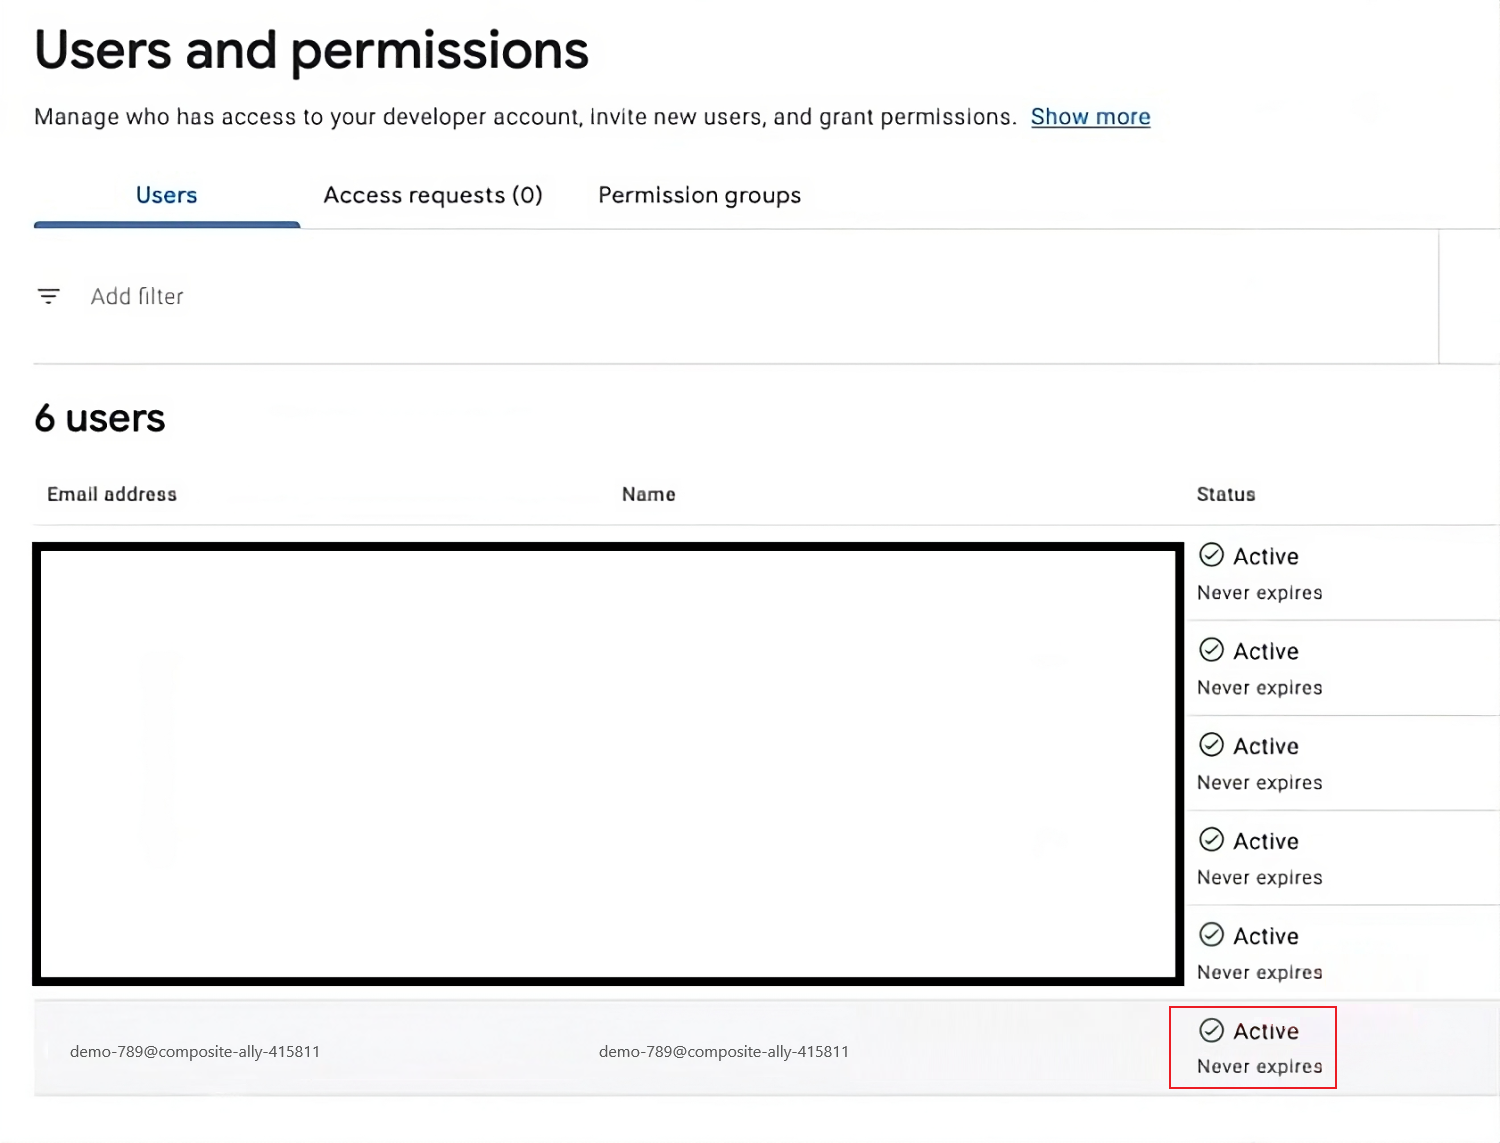
Task: Click the Active checkmark icon in third row
Action: [x=1211, y=745]
